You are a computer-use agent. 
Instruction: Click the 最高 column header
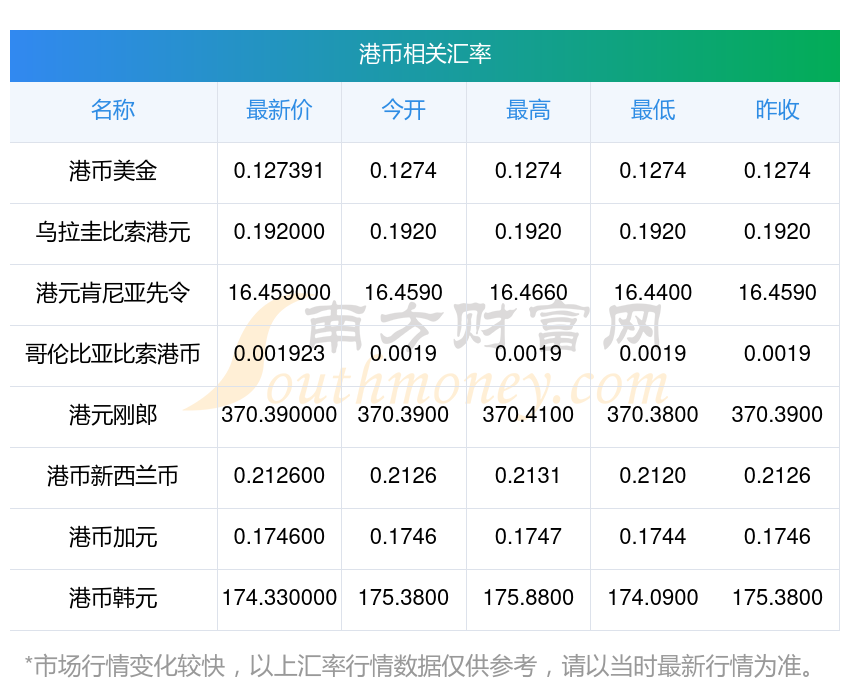click(x=528, y=110)
